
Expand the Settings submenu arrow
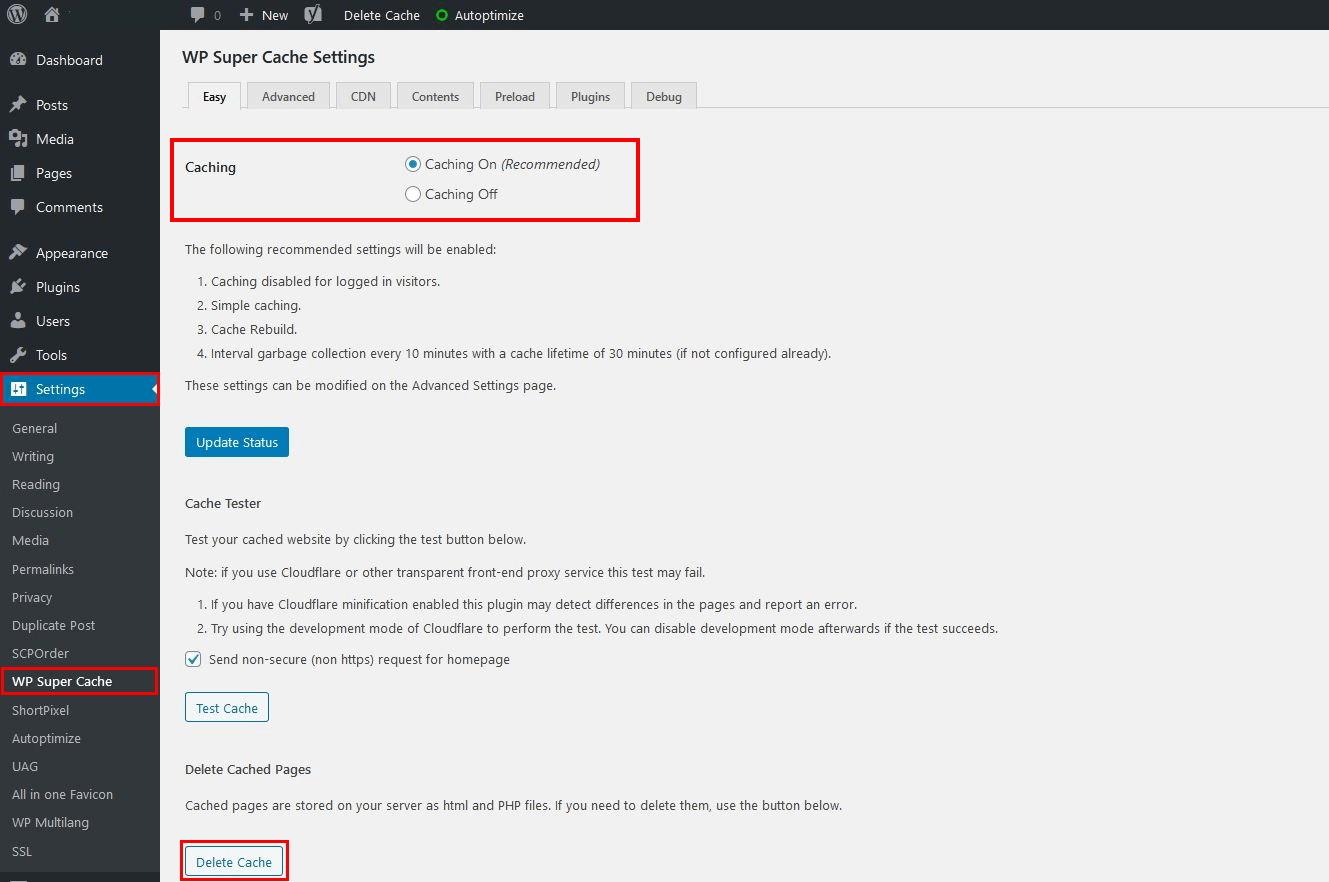tap(153, 389)
